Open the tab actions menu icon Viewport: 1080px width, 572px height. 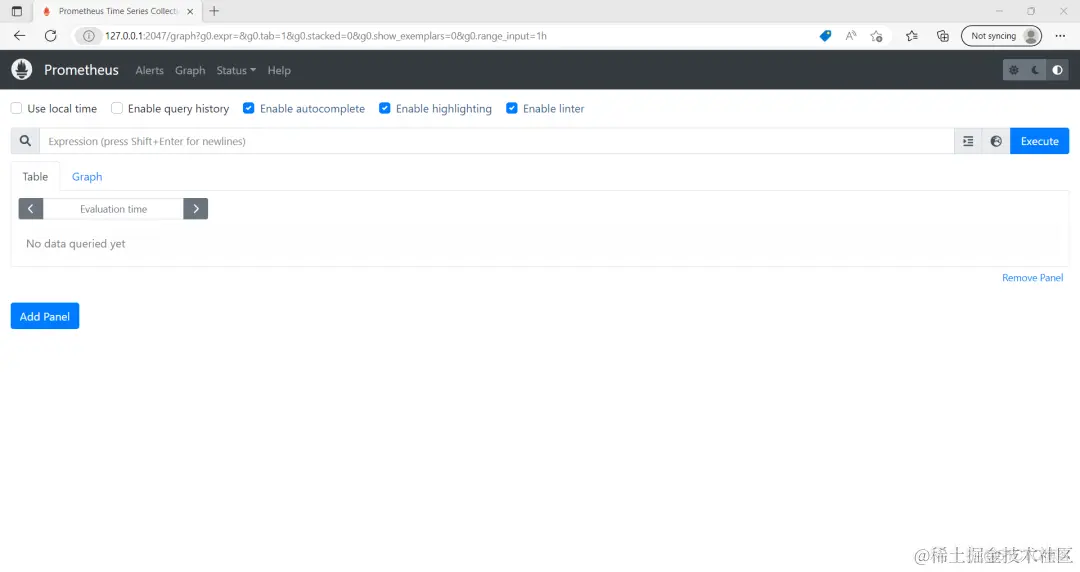[17, 11]
